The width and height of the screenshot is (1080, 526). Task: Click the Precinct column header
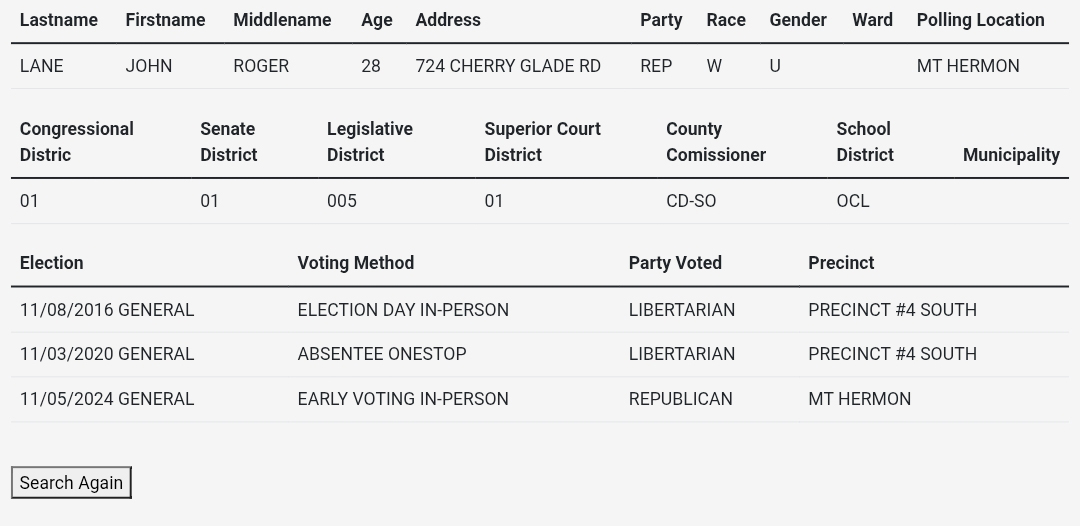pos(841,263)
